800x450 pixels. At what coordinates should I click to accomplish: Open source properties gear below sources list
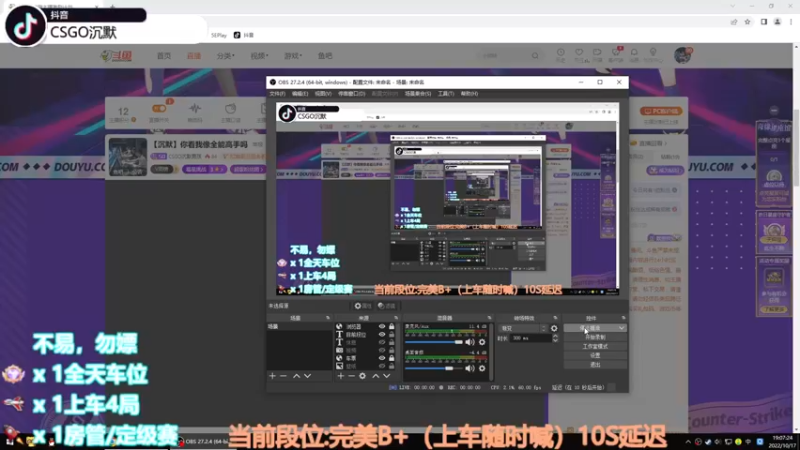[x=362, y=376]
